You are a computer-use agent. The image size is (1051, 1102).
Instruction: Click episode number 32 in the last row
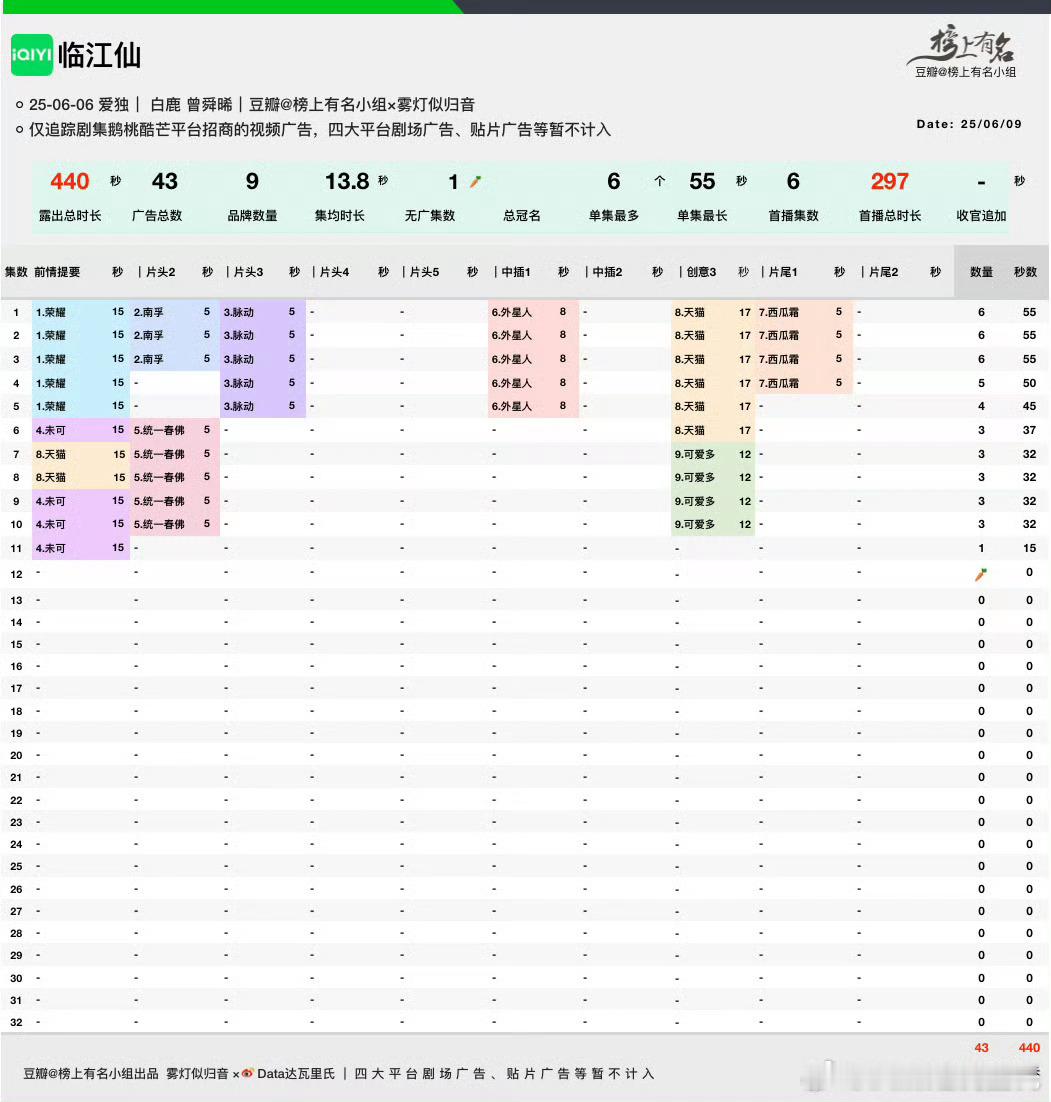point(16,1023)
